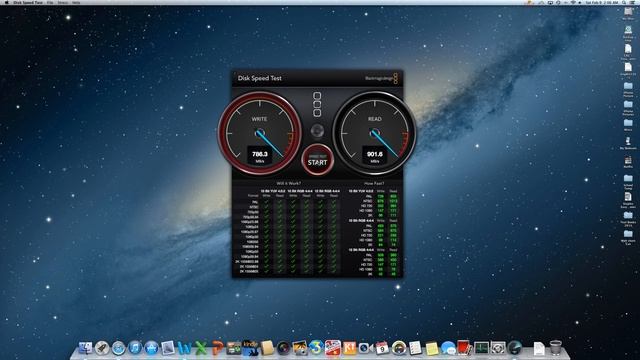The width and height of the screenshot is (640, 360).
Task: Open Finder from the Dock
Action: pos(85,348)
